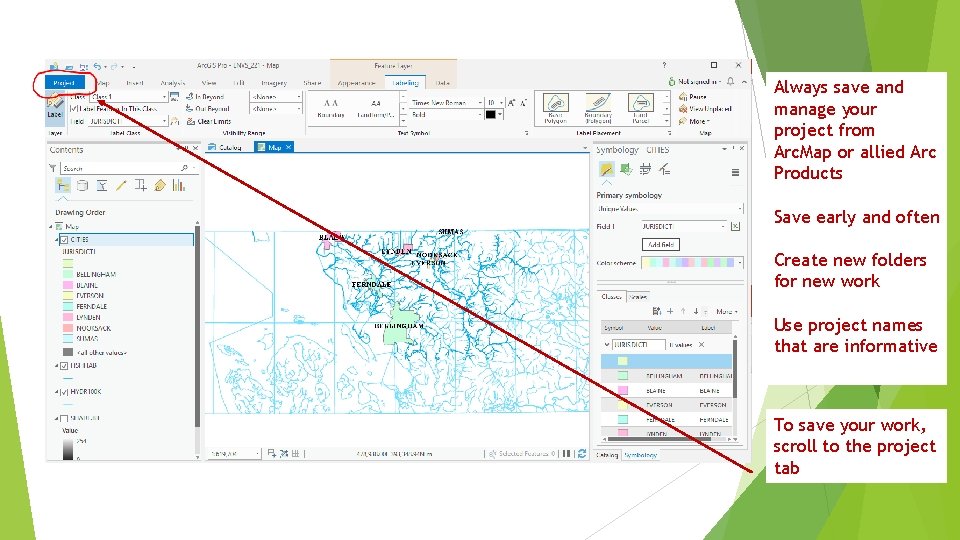Click Pause labeling button
Viewport: 960px width, 540px height.
click(x=692, y=97)
